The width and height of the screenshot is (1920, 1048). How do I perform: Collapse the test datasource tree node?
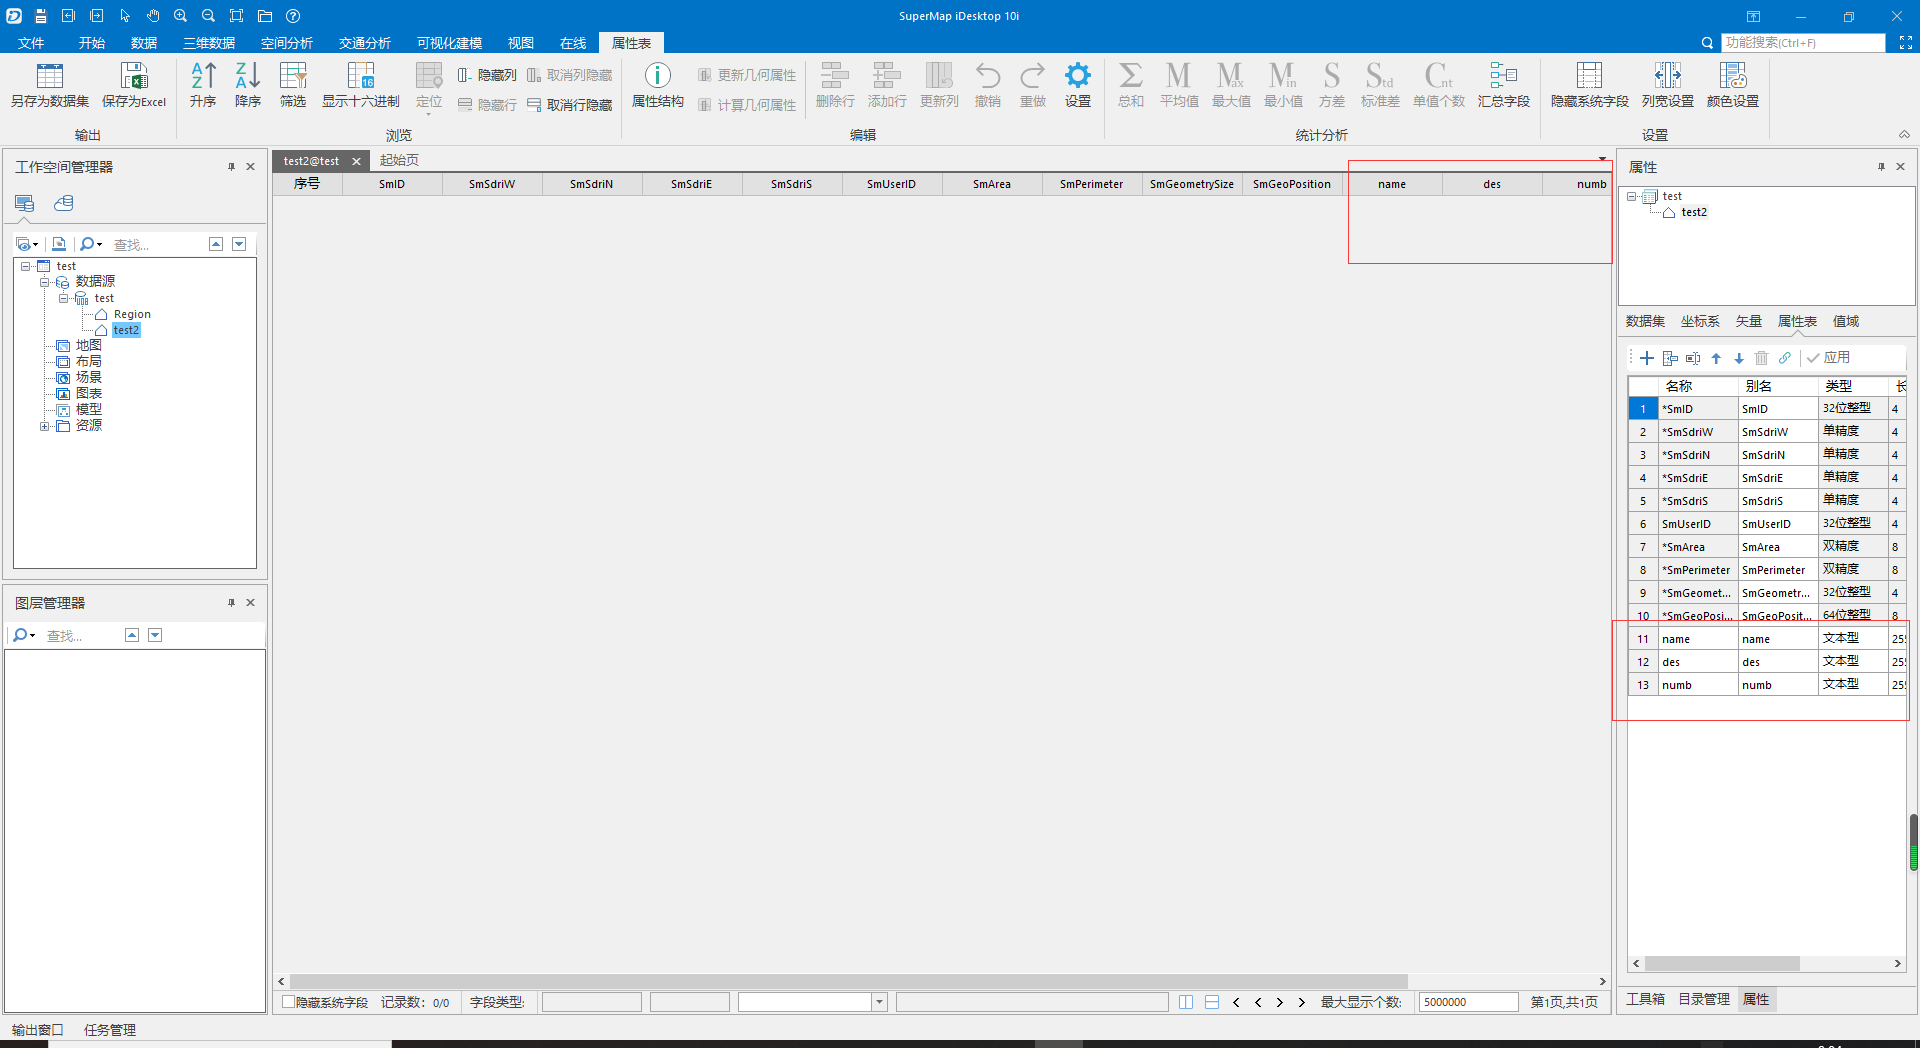(x=63, y=298)
